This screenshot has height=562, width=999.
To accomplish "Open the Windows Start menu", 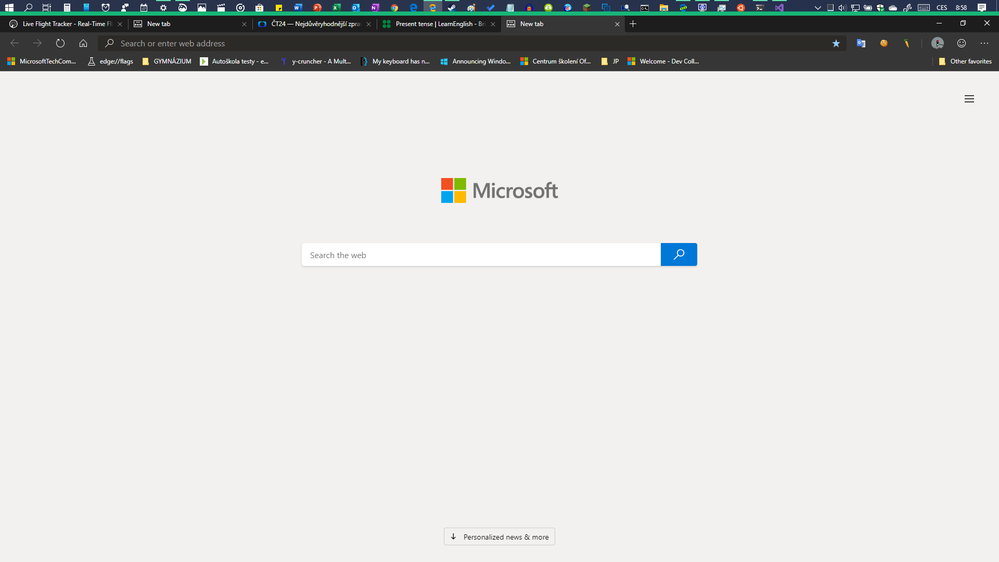I will click(x=9, y=8).
